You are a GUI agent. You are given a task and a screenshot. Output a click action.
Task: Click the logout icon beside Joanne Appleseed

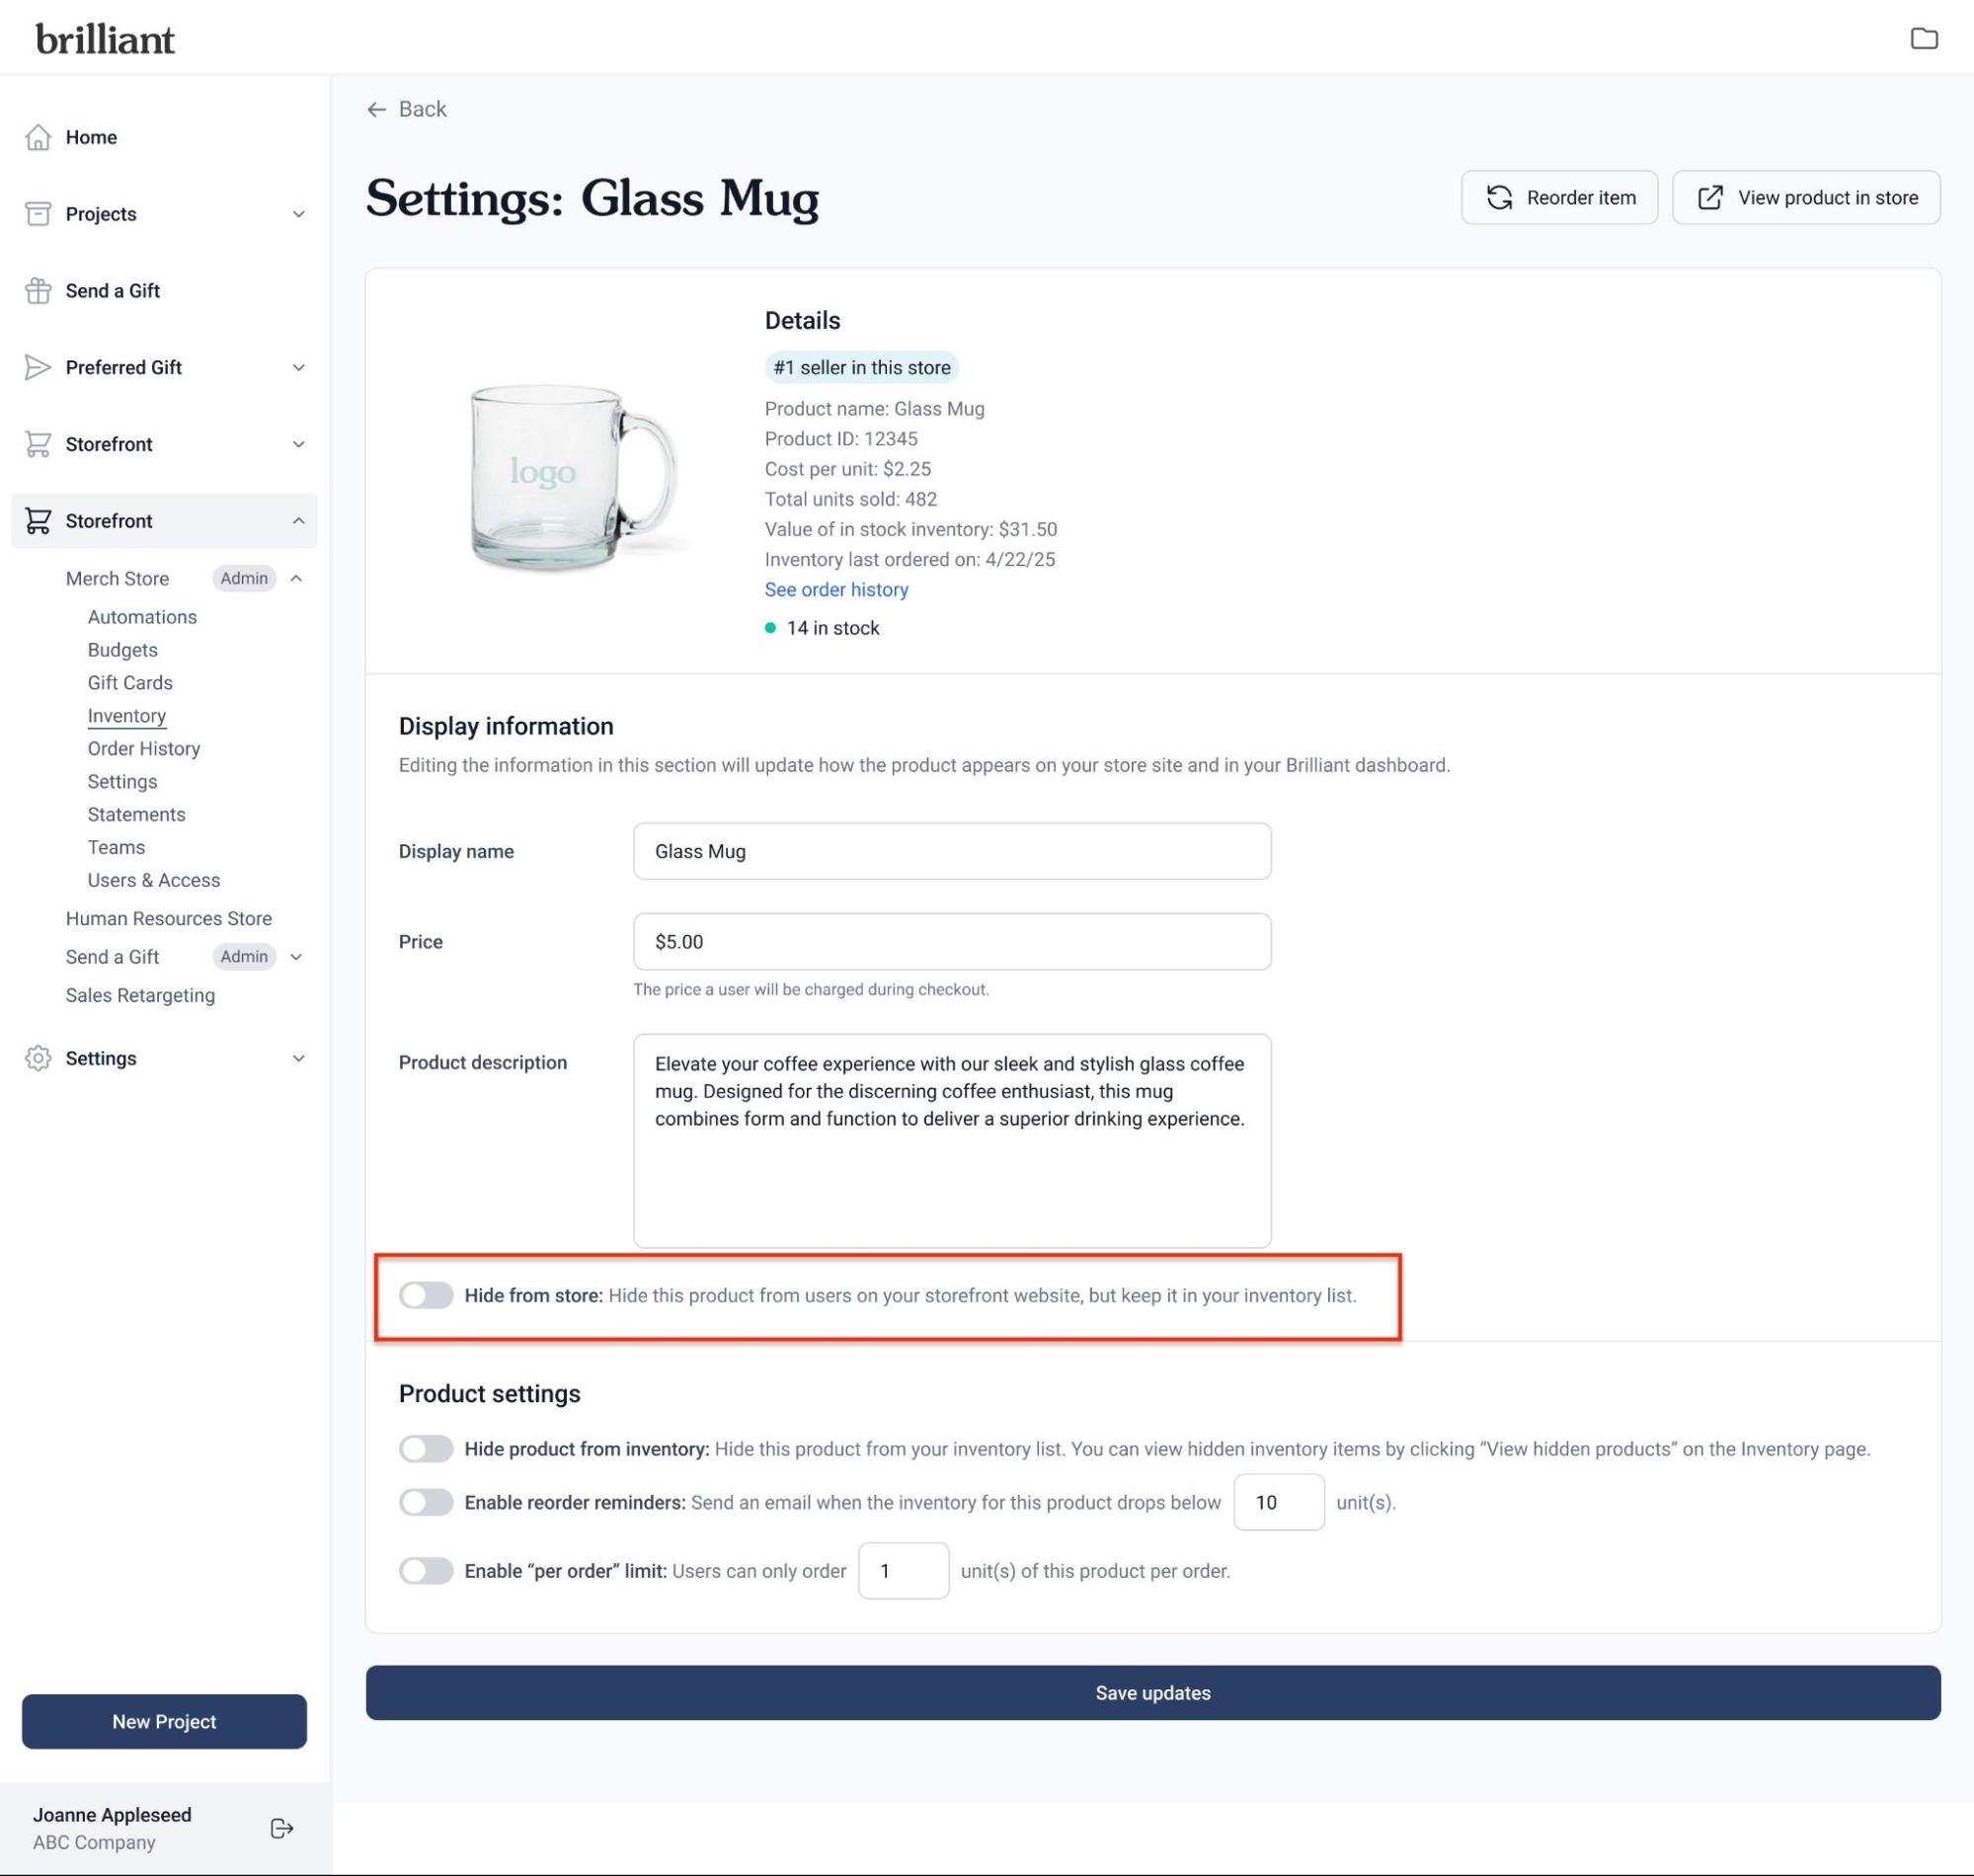(282, 1828)
